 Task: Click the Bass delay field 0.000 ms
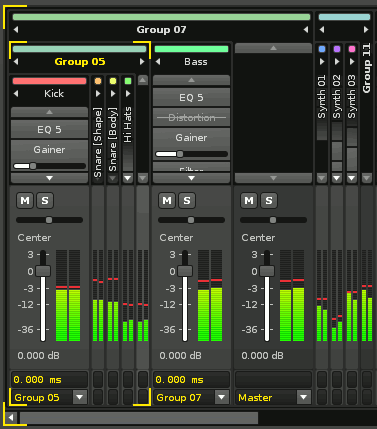tap(191, 380)
